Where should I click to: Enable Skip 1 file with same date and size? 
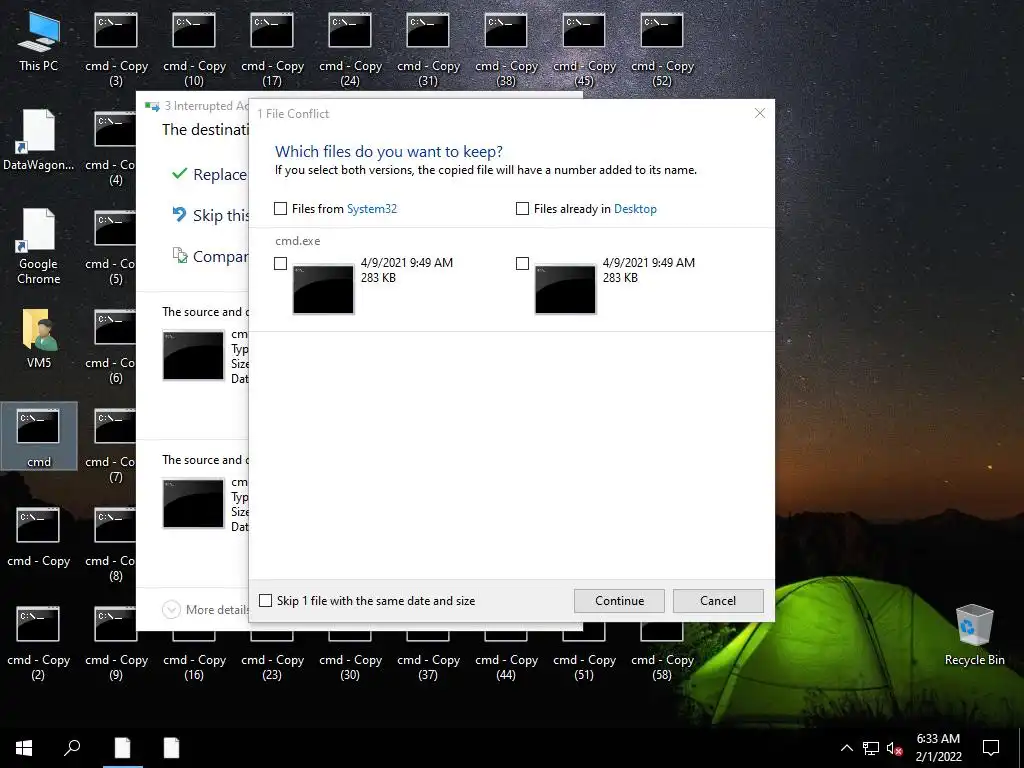point(265,600)
